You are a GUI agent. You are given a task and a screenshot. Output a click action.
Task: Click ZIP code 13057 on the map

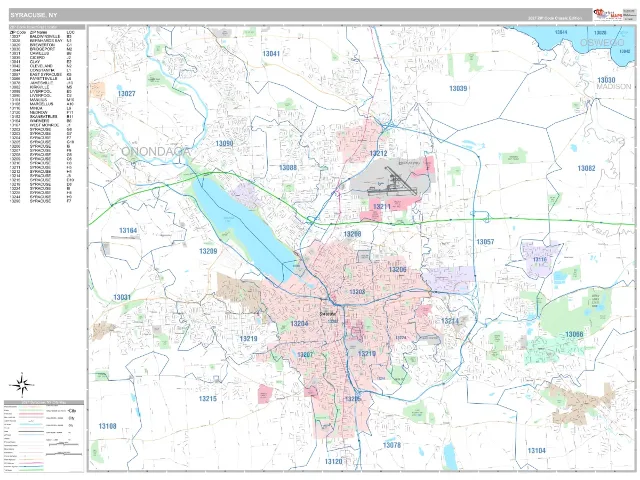485,242
